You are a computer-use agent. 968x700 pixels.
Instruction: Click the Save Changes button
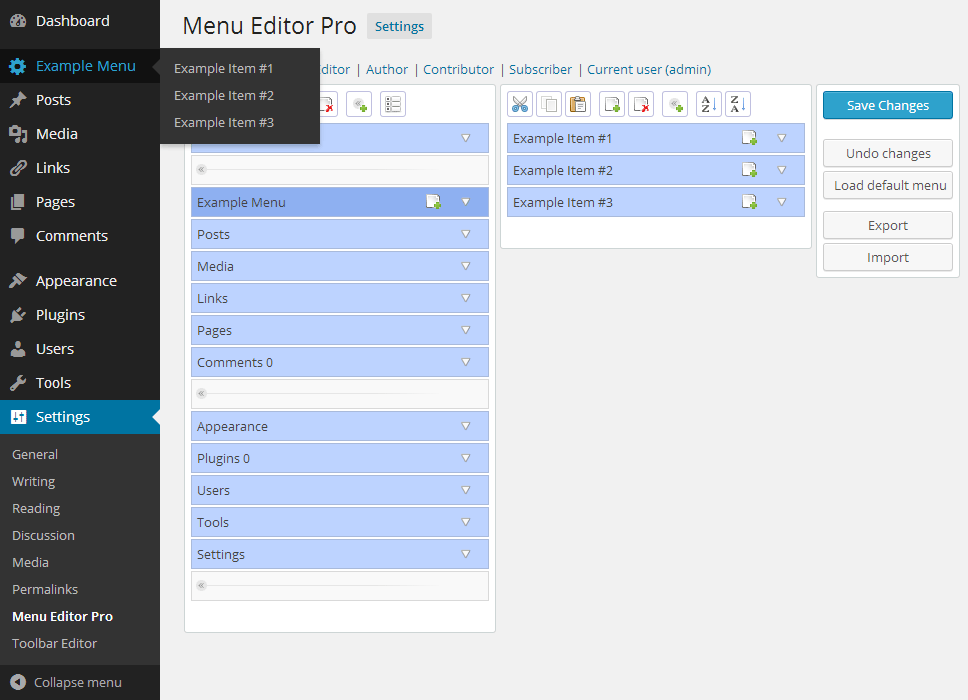point(887,105)
